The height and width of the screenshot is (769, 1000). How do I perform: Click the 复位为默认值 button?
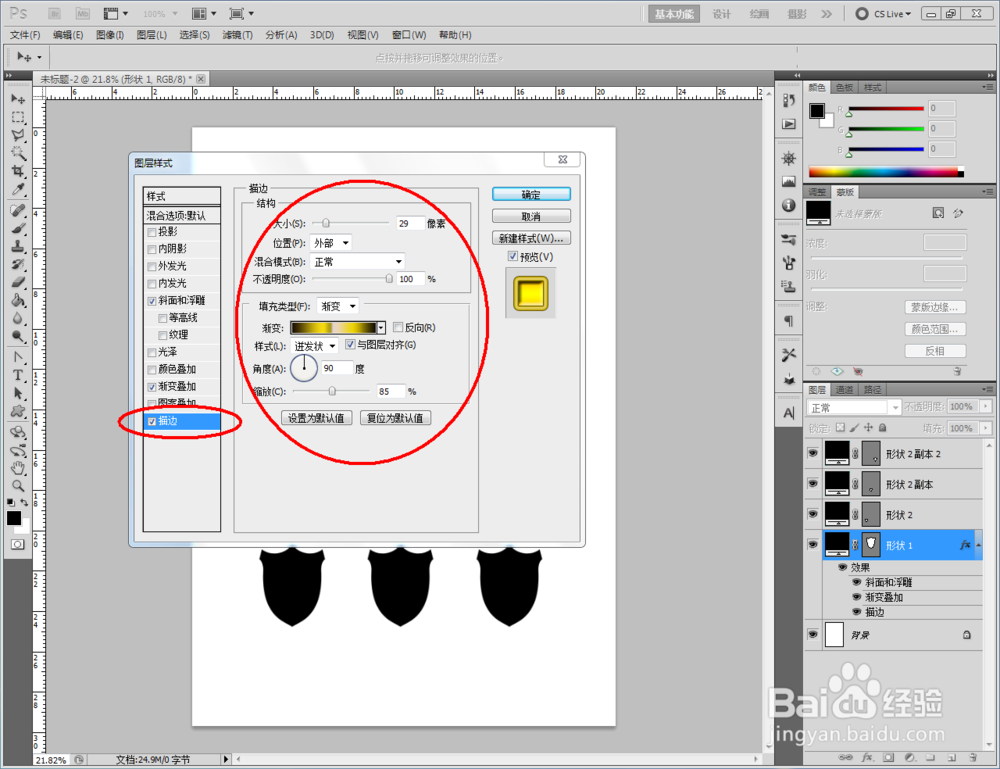point(395,418)
